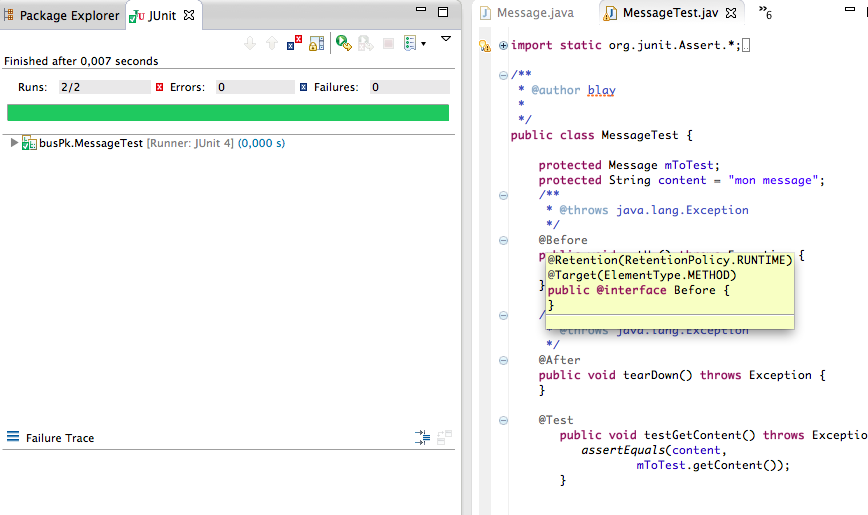Close the MessageTest.java editor tab
Screen dimensions: 868x515
click(x=731, y=13)
